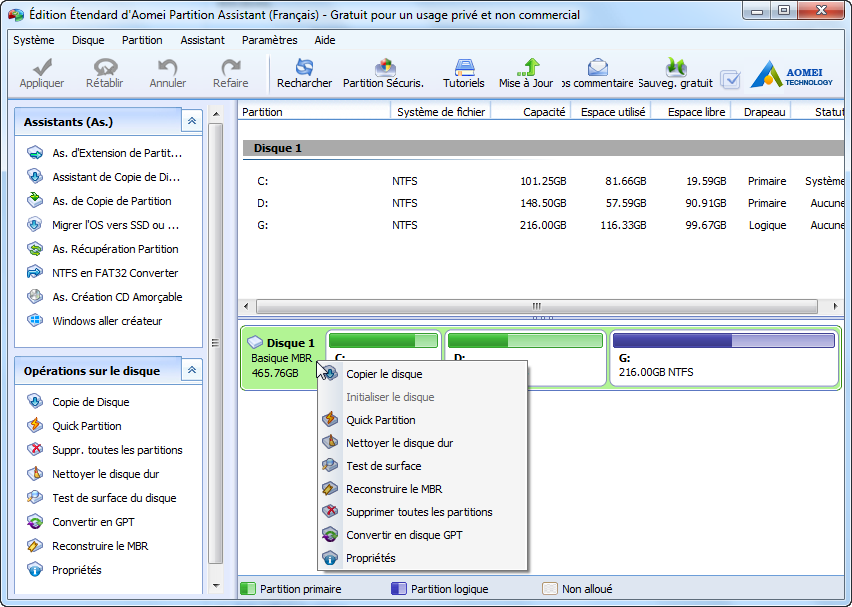The height and width of the screenshot is (607, 852).
Task: Choose Quick Partition in the context menu
Action: 423,420
